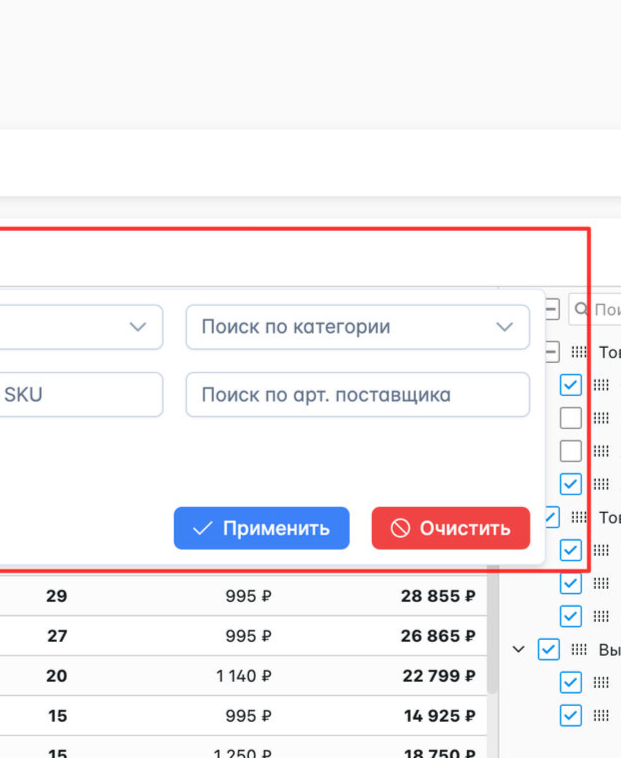
Task: Click the blue Применить button
Action: click(261, 528)
